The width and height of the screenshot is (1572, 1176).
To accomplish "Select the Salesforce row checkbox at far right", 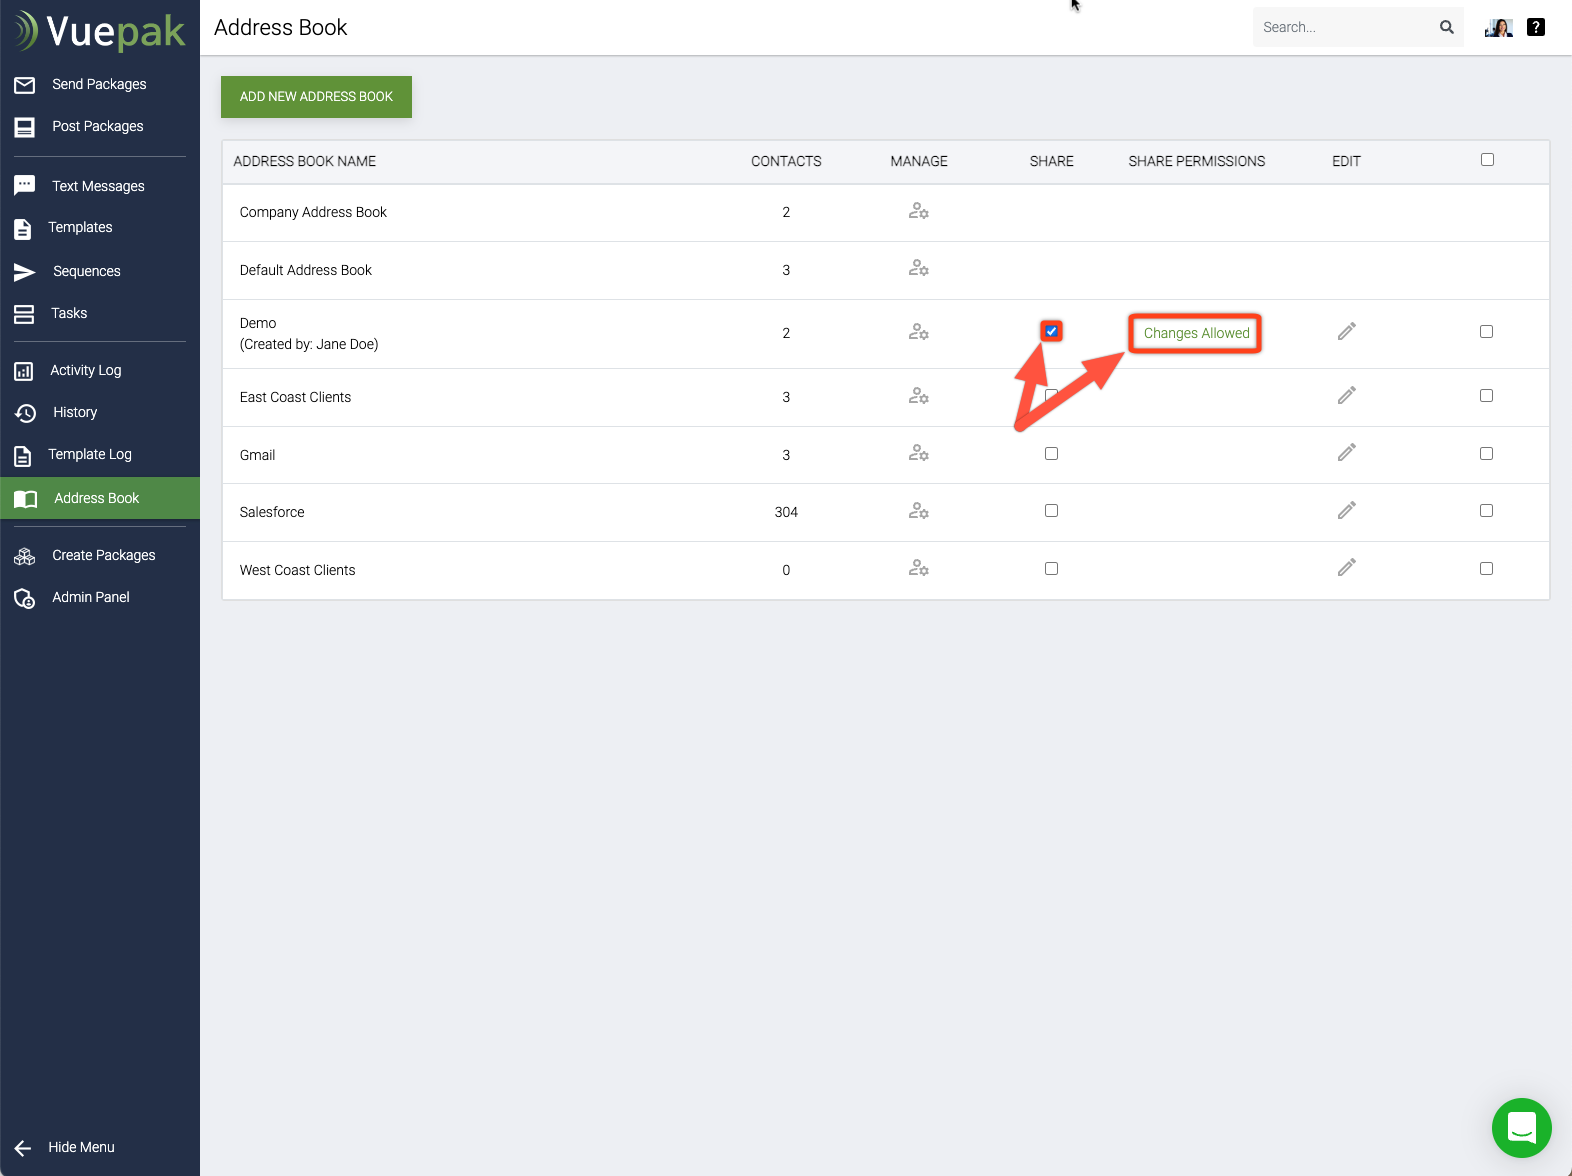I will (1486, 511).
